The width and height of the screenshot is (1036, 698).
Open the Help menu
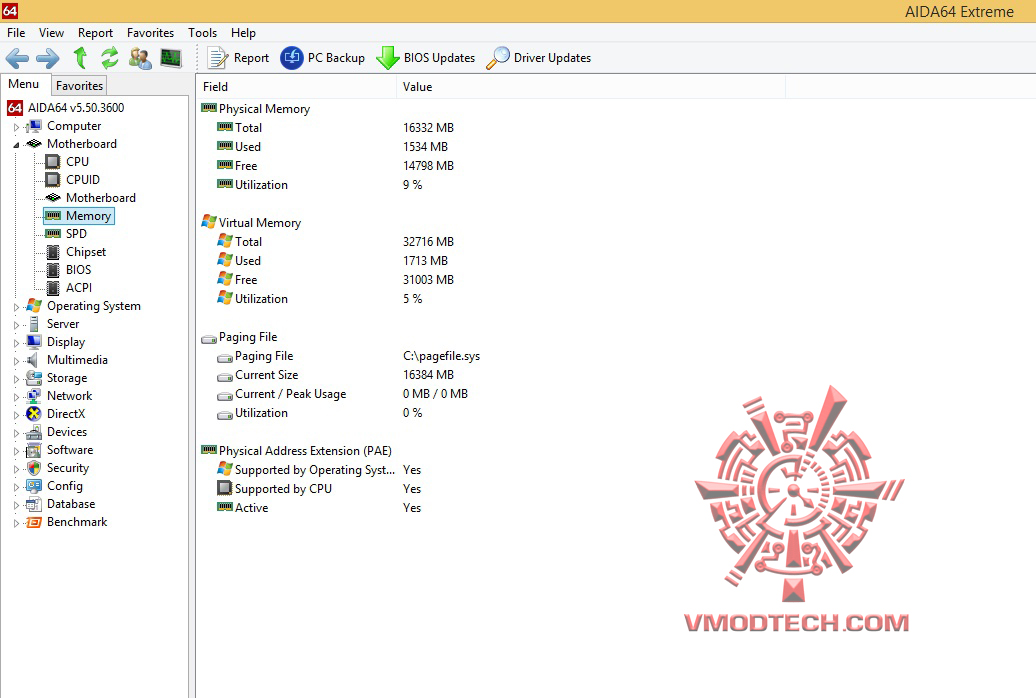point(243,32)
